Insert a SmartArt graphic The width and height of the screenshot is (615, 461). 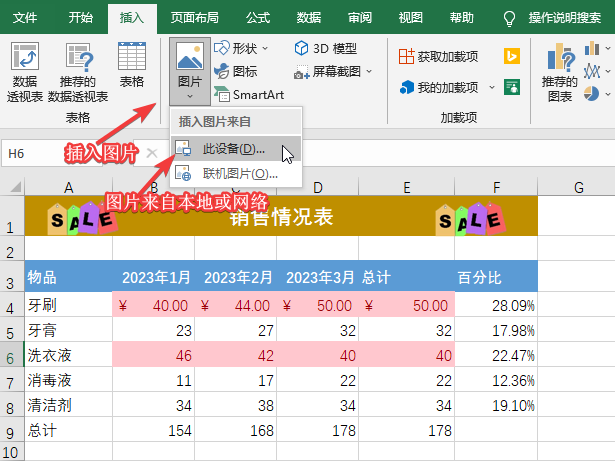(249, 94)
